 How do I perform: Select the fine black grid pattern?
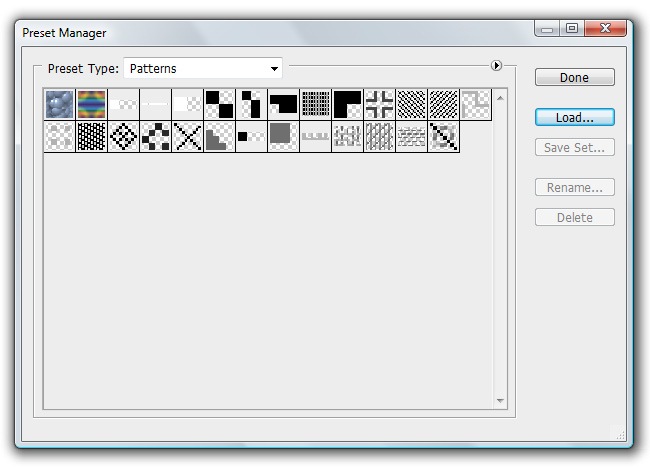tap(315, 104)
